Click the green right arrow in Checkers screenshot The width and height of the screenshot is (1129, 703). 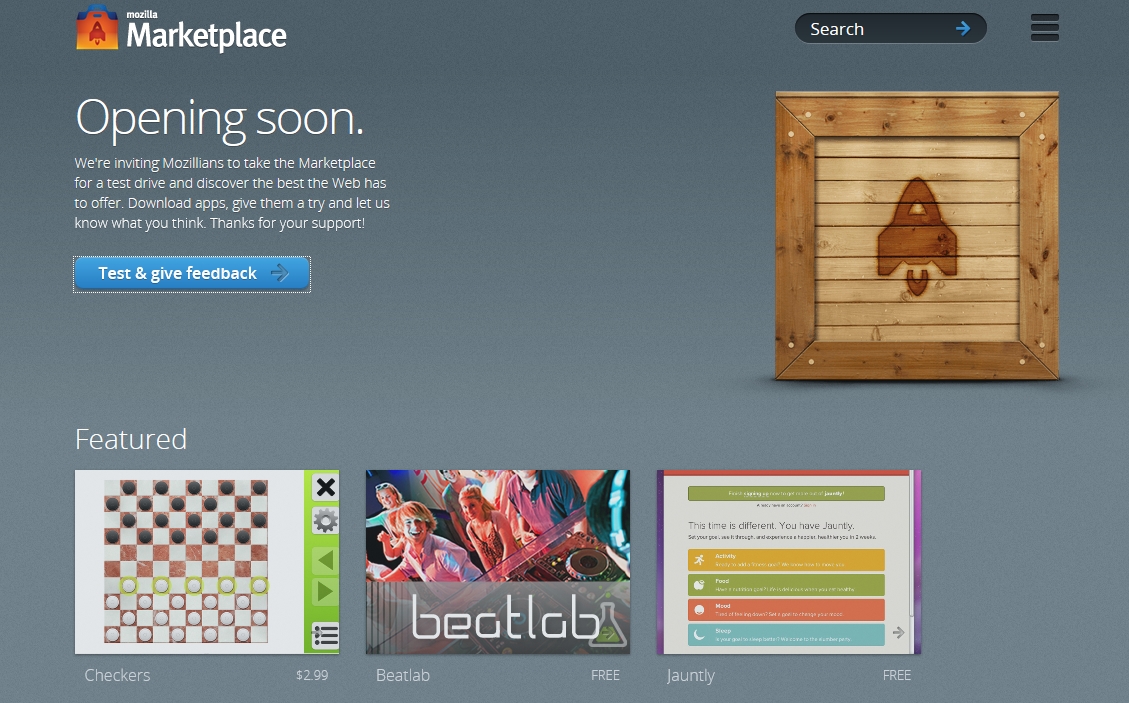tap(325, 592)
